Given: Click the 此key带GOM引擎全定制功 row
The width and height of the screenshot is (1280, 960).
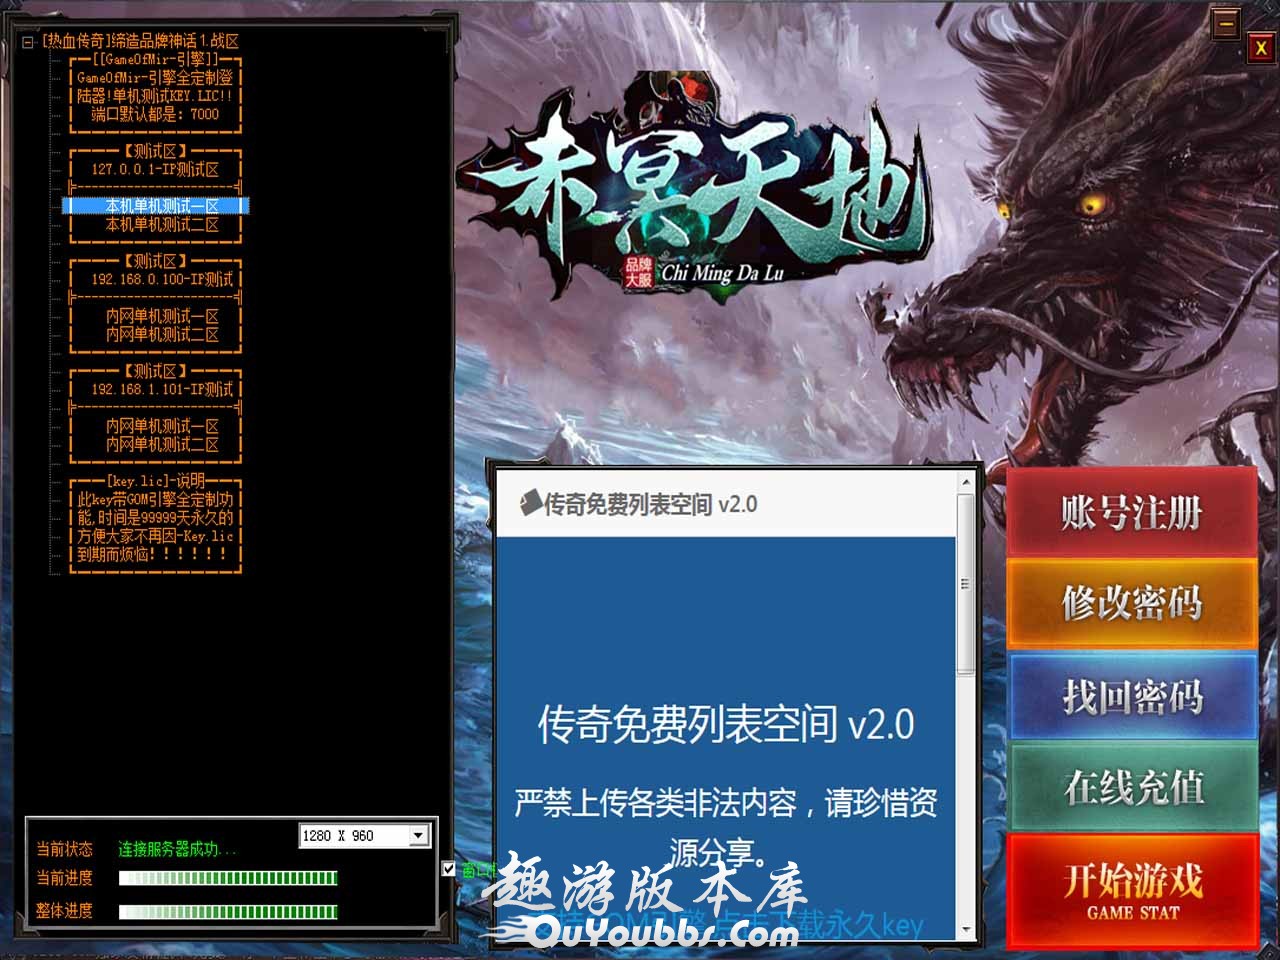Looking at the screenshot, I should click(x=155, y=499).
